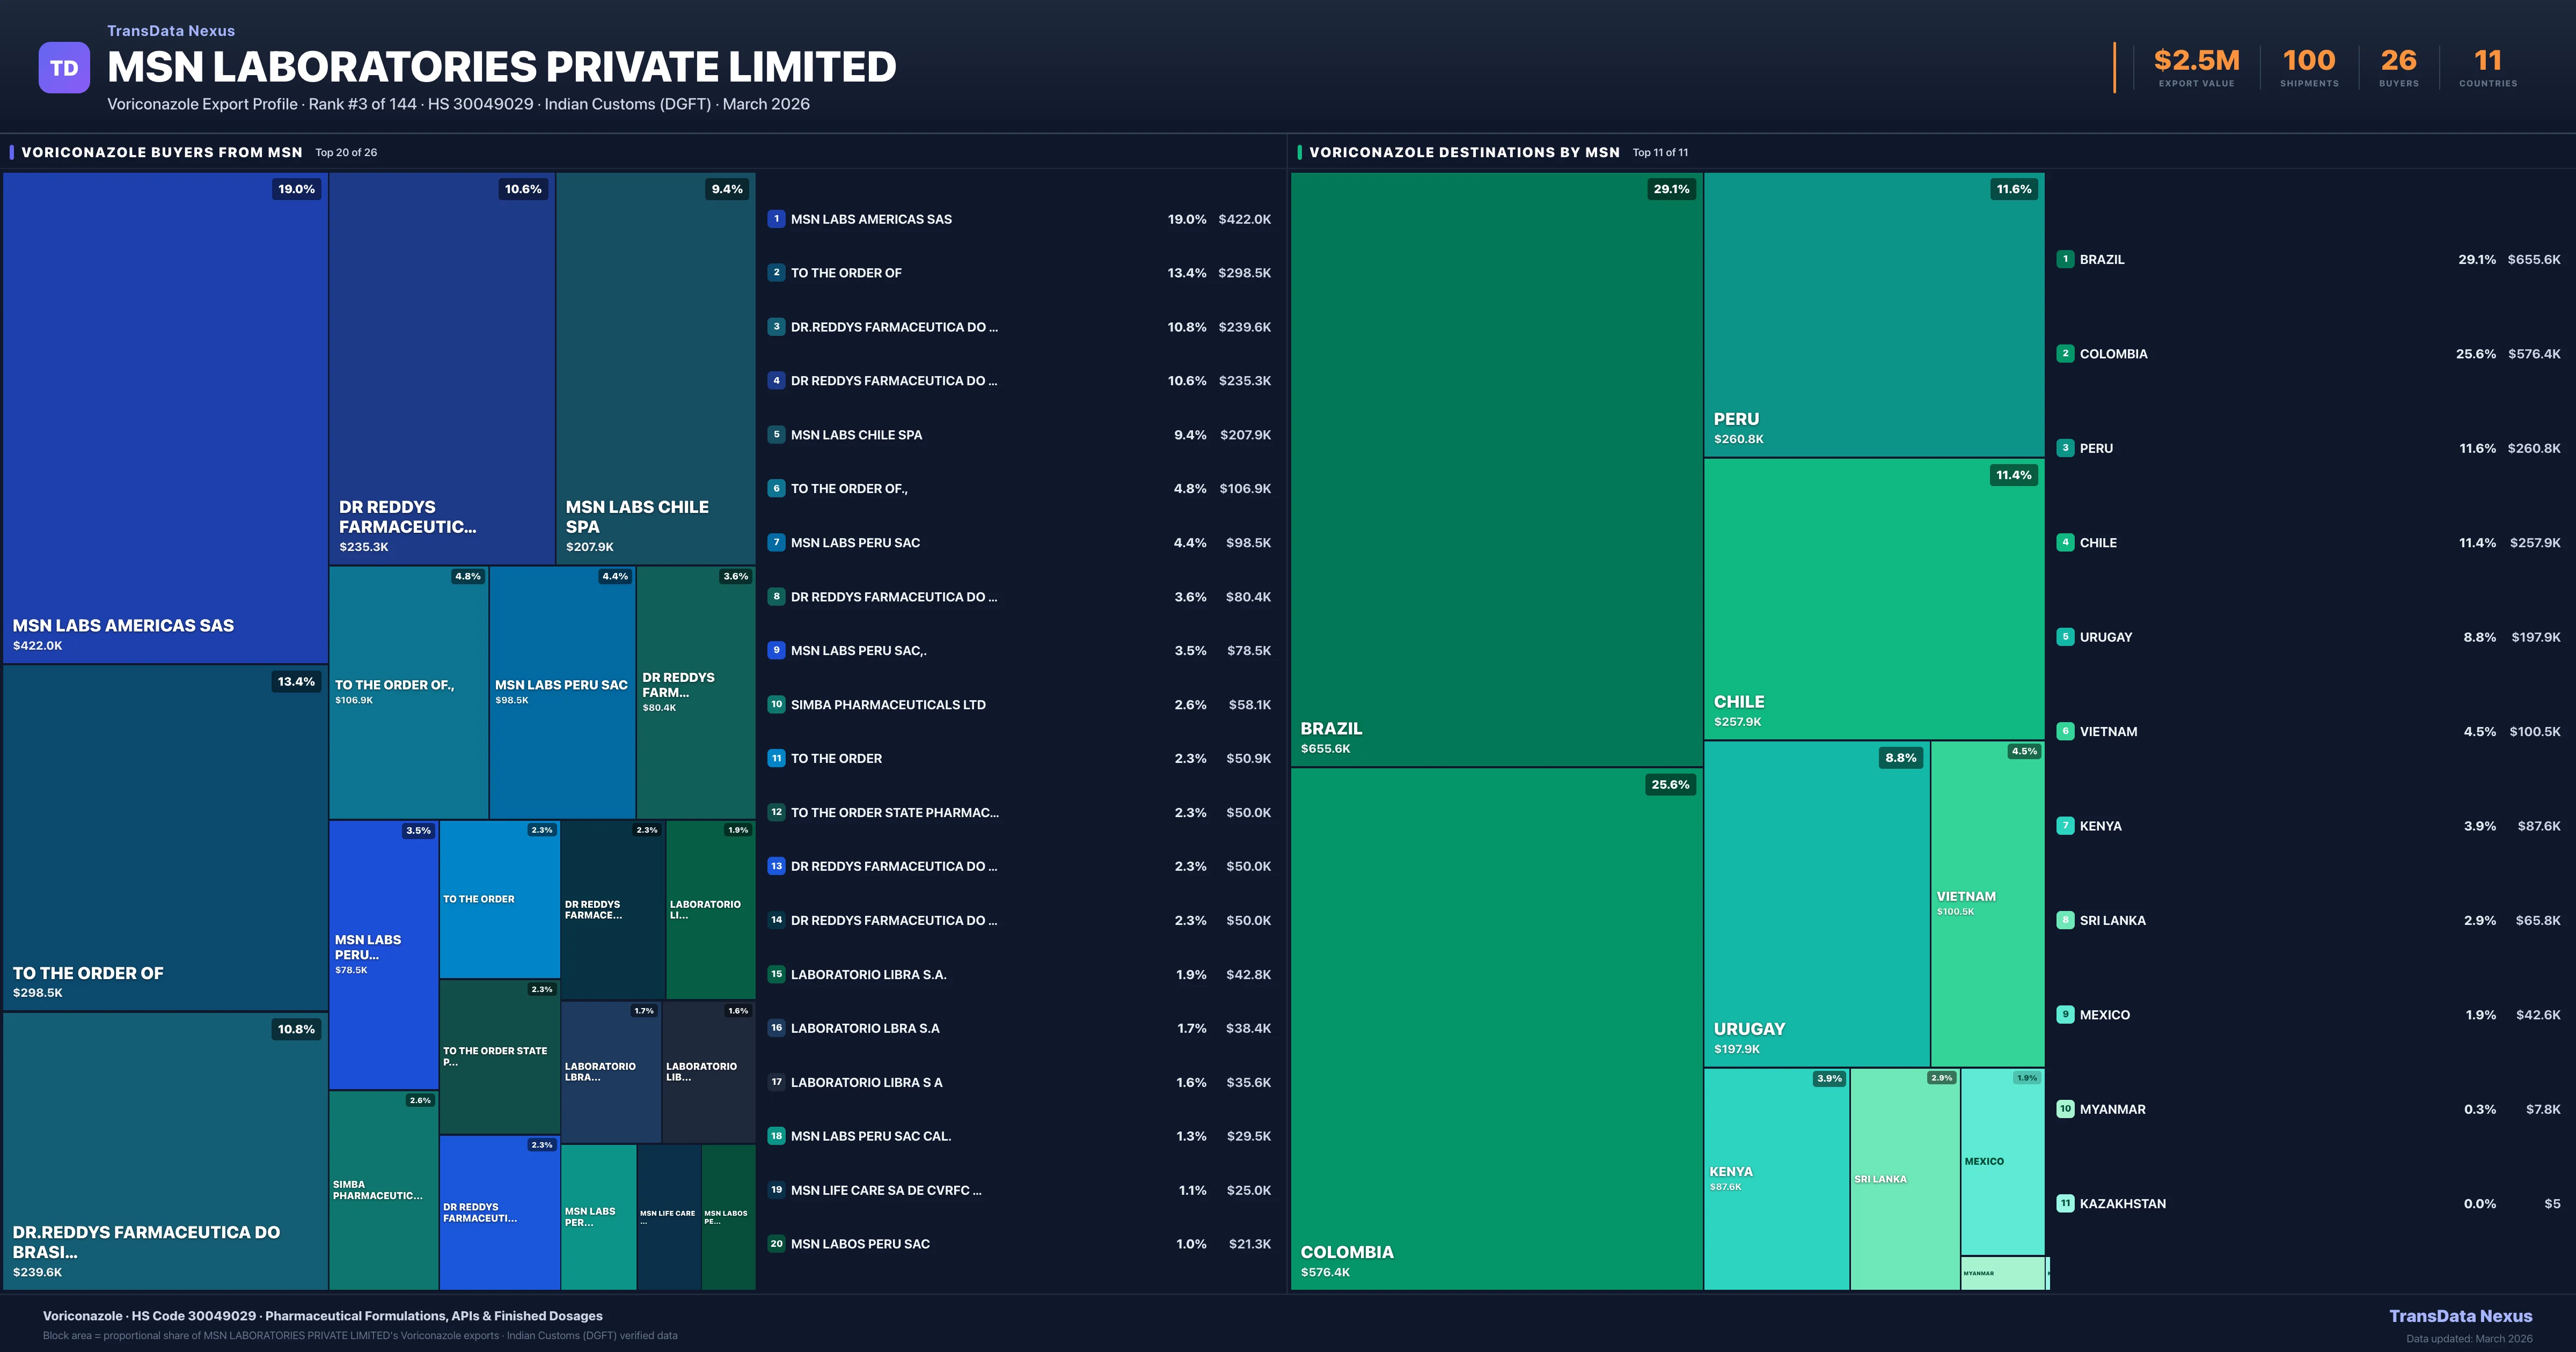The image size is (2576, 1352).
Task: Click rank 1 badge beside Brazil
Action: coord(2065,259)
